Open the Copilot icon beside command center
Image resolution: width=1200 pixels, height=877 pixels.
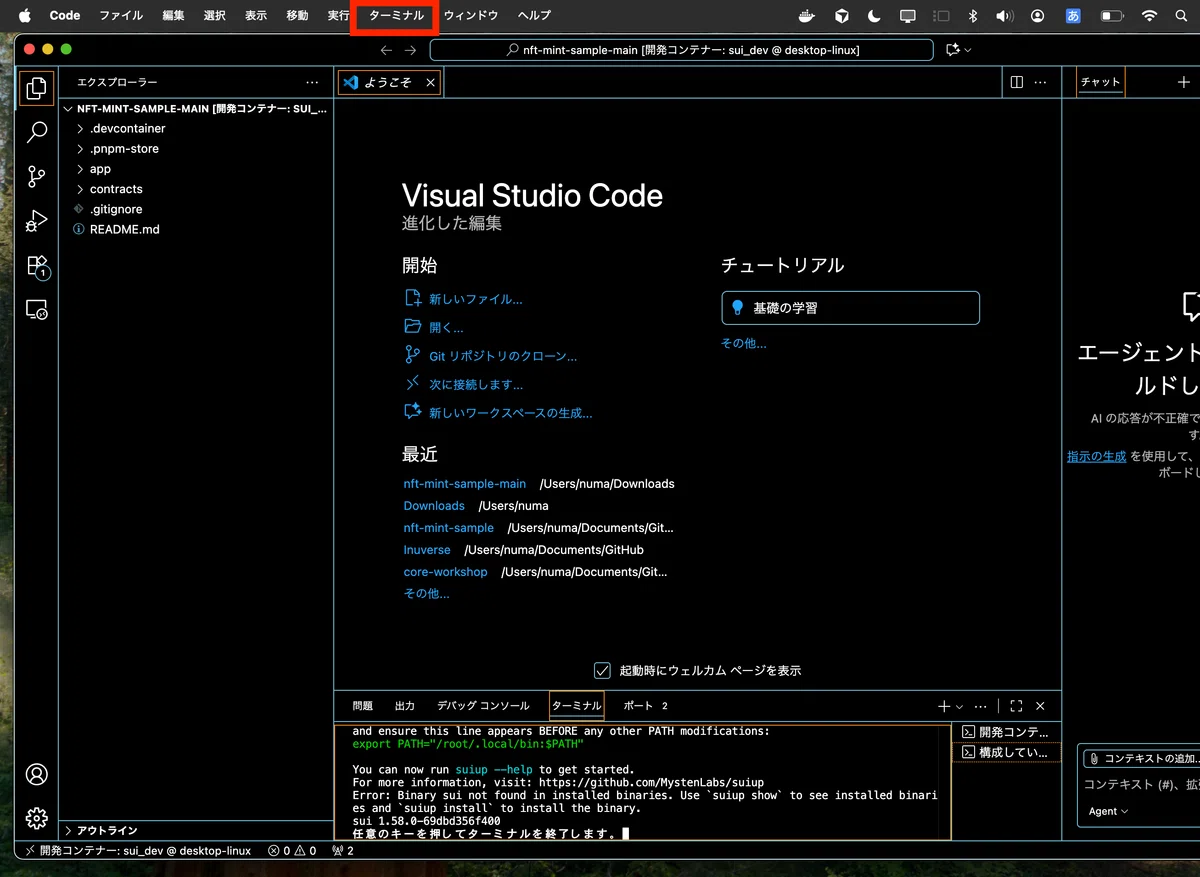[x=951, y=50]
